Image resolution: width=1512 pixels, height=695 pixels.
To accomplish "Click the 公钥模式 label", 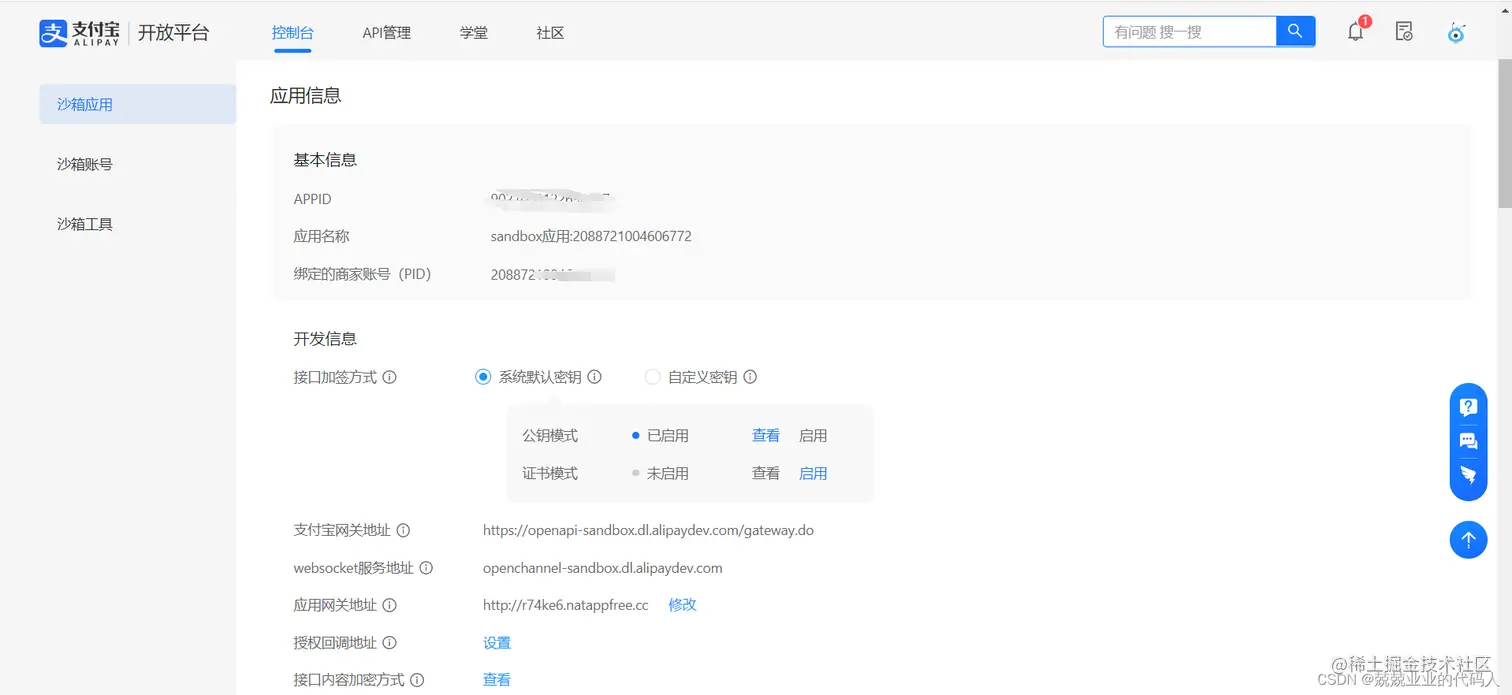I will pos(550,436).
